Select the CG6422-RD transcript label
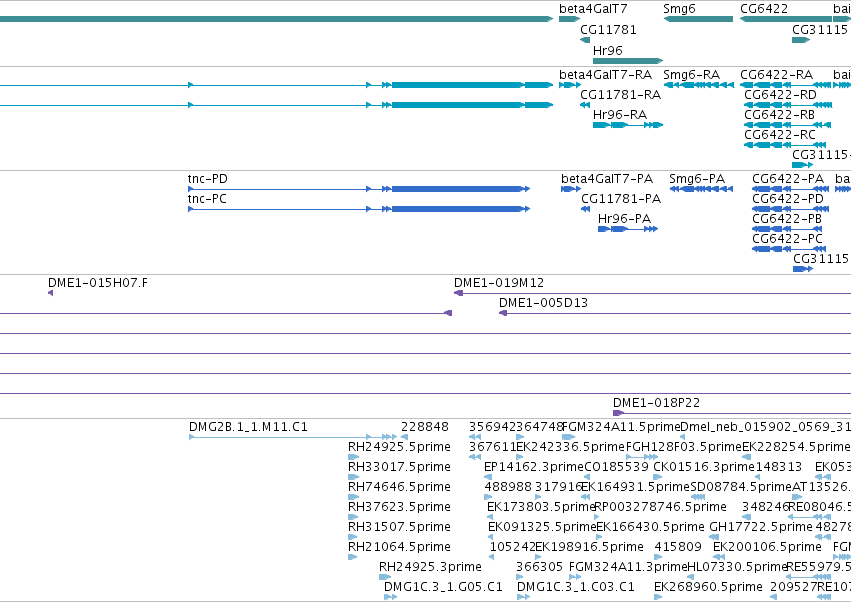 tap(780, 95)
